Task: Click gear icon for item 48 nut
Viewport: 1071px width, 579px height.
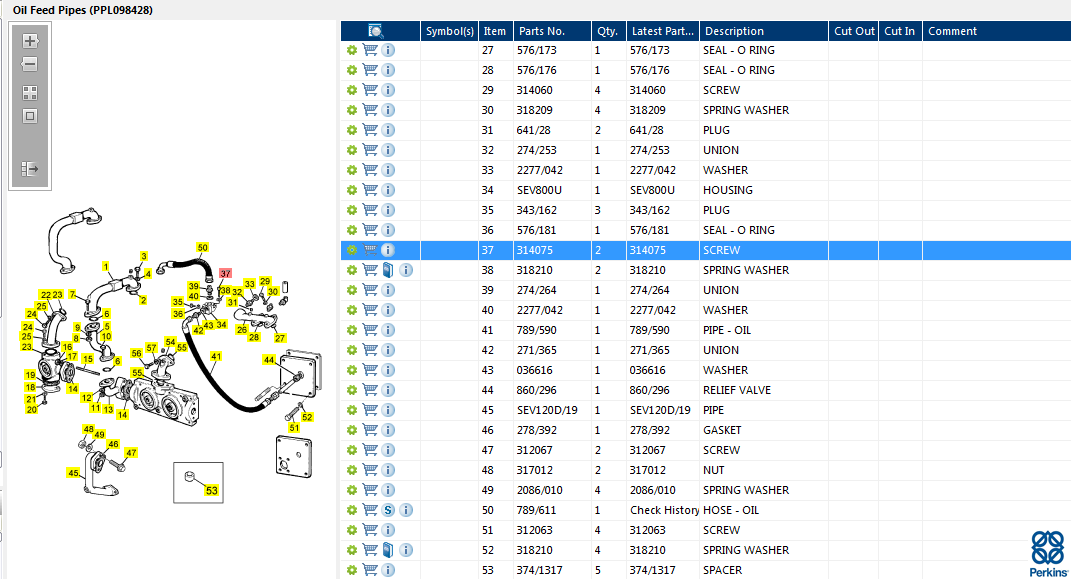Action: coord(352,470)
